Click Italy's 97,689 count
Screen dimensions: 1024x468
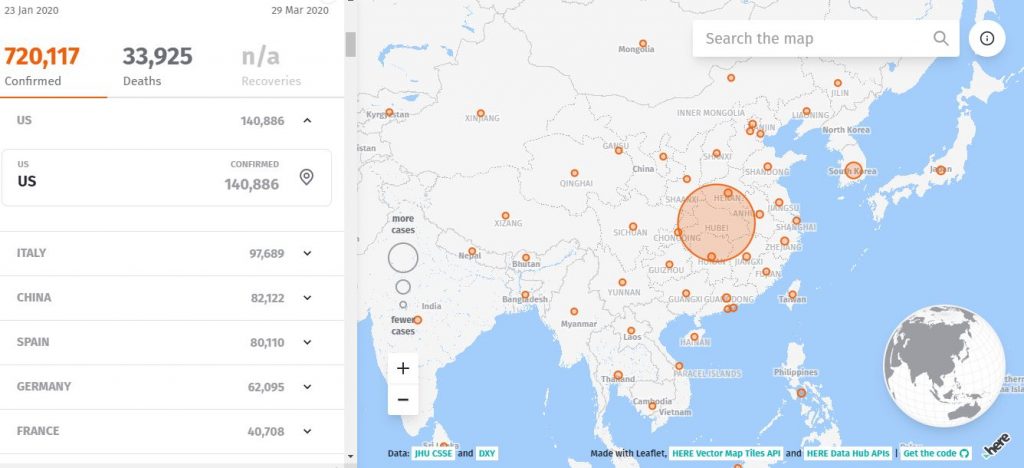266,253
